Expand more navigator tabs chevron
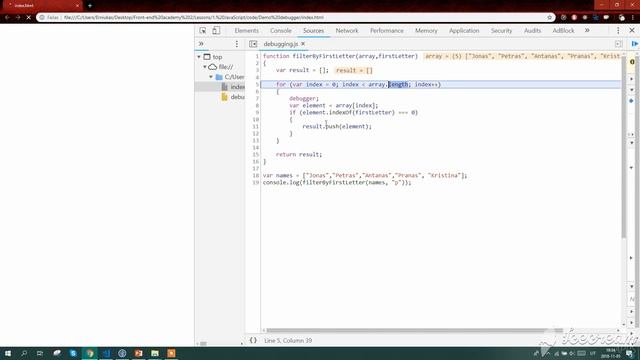This screenshot has height=360, width=640. click(x=201, y=44)
